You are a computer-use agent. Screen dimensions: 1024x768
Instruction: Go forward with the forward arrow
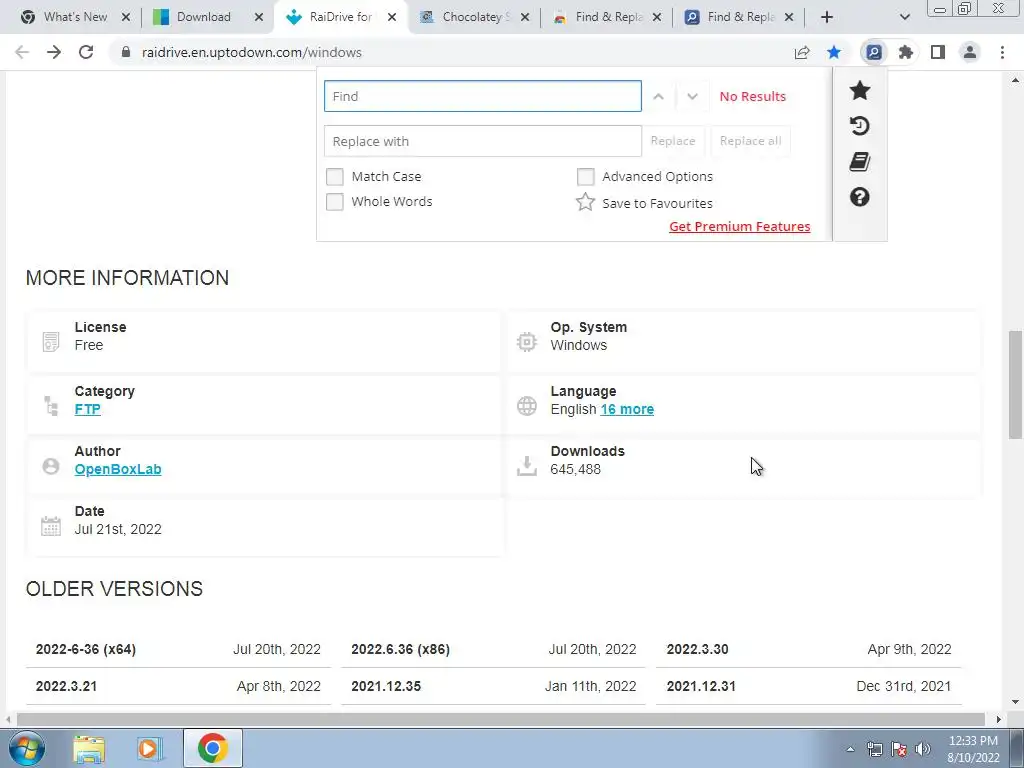coord(54,52)
